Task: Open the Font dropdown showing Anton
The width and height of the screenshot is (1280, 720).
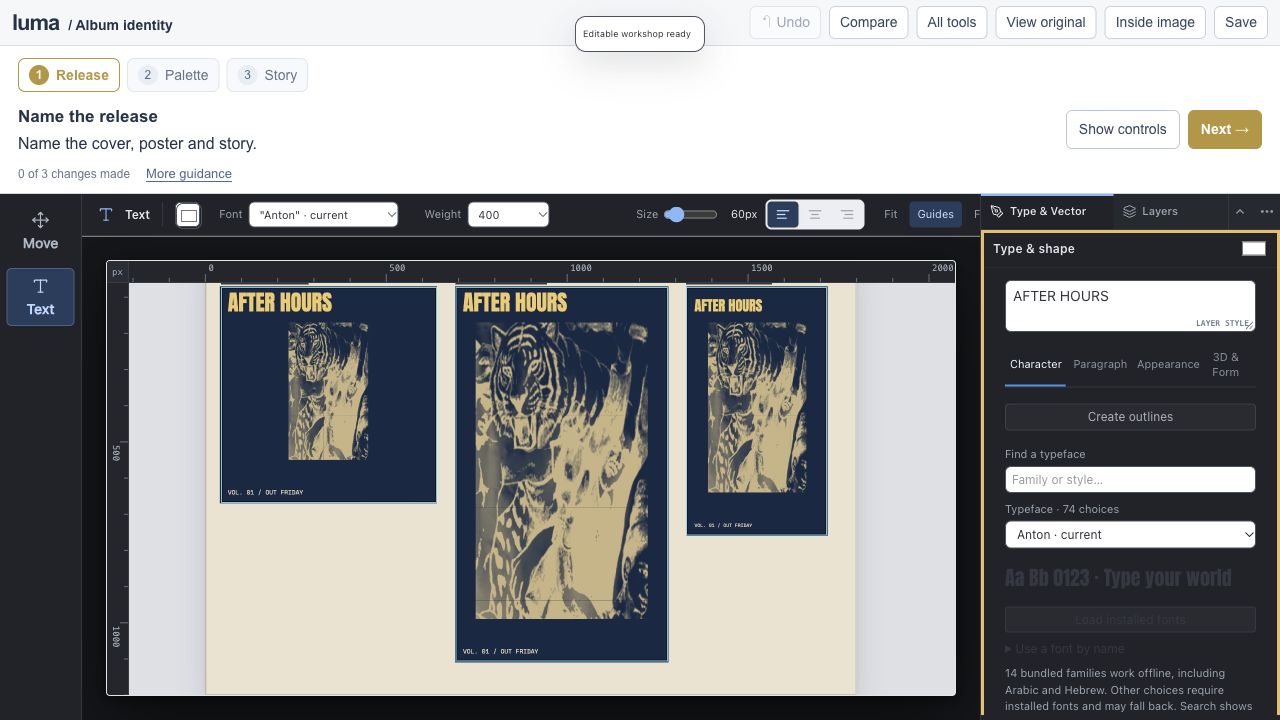Action: (x=323, y=214)
